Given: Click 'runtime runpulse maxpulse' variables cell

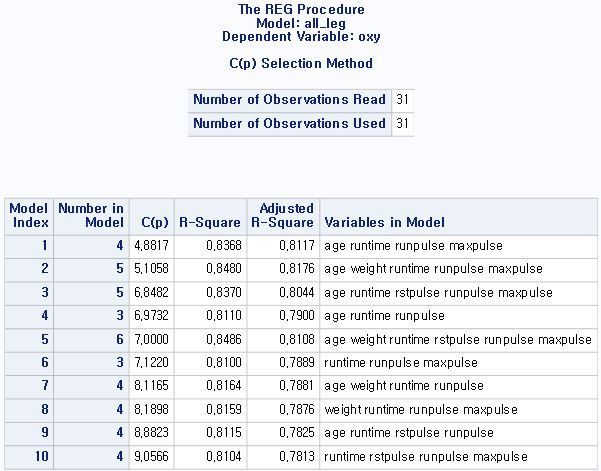Looking at the screenshot, I should [x=459, y=363].
